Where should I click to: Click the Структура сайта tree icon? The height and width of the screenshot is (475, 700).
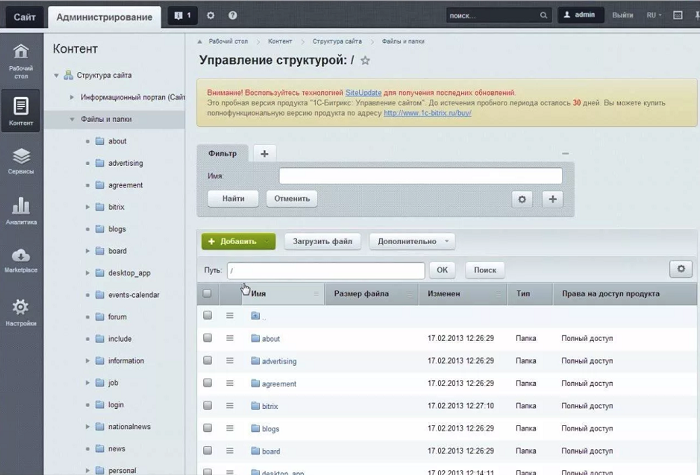click(68, 75)
